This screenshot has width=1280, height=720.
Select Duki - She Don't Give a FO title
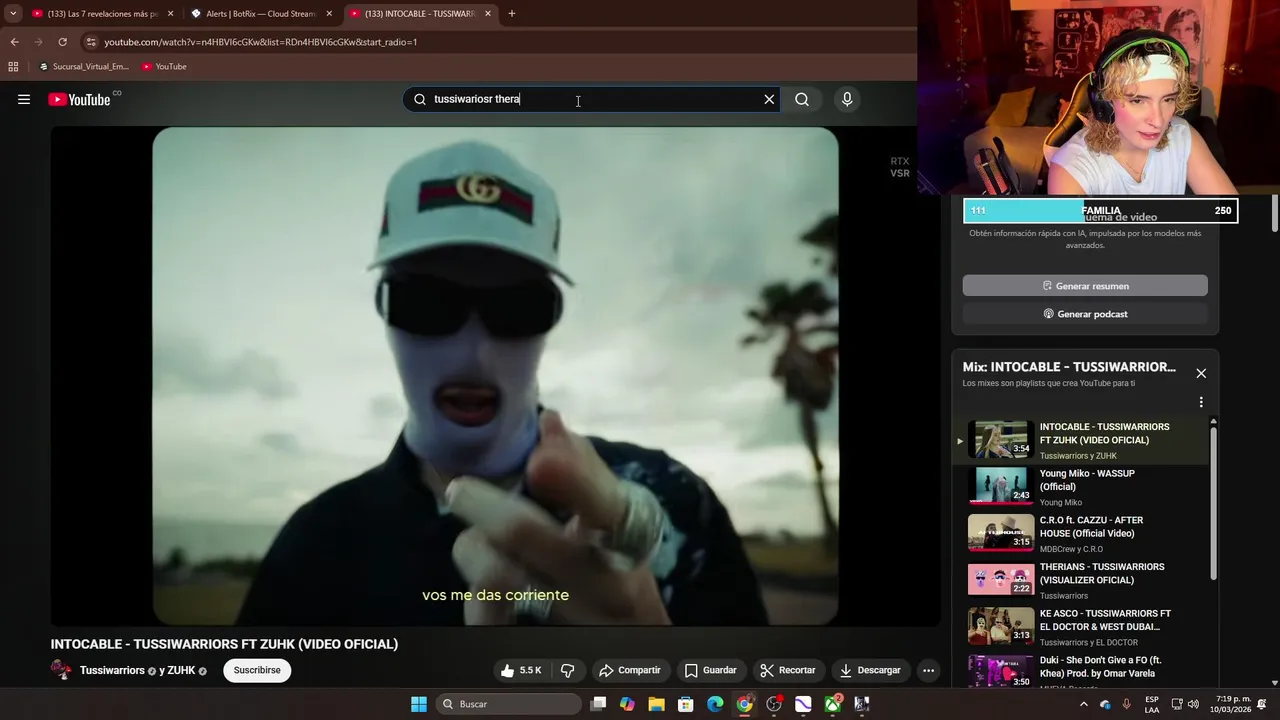(1100, 667)
